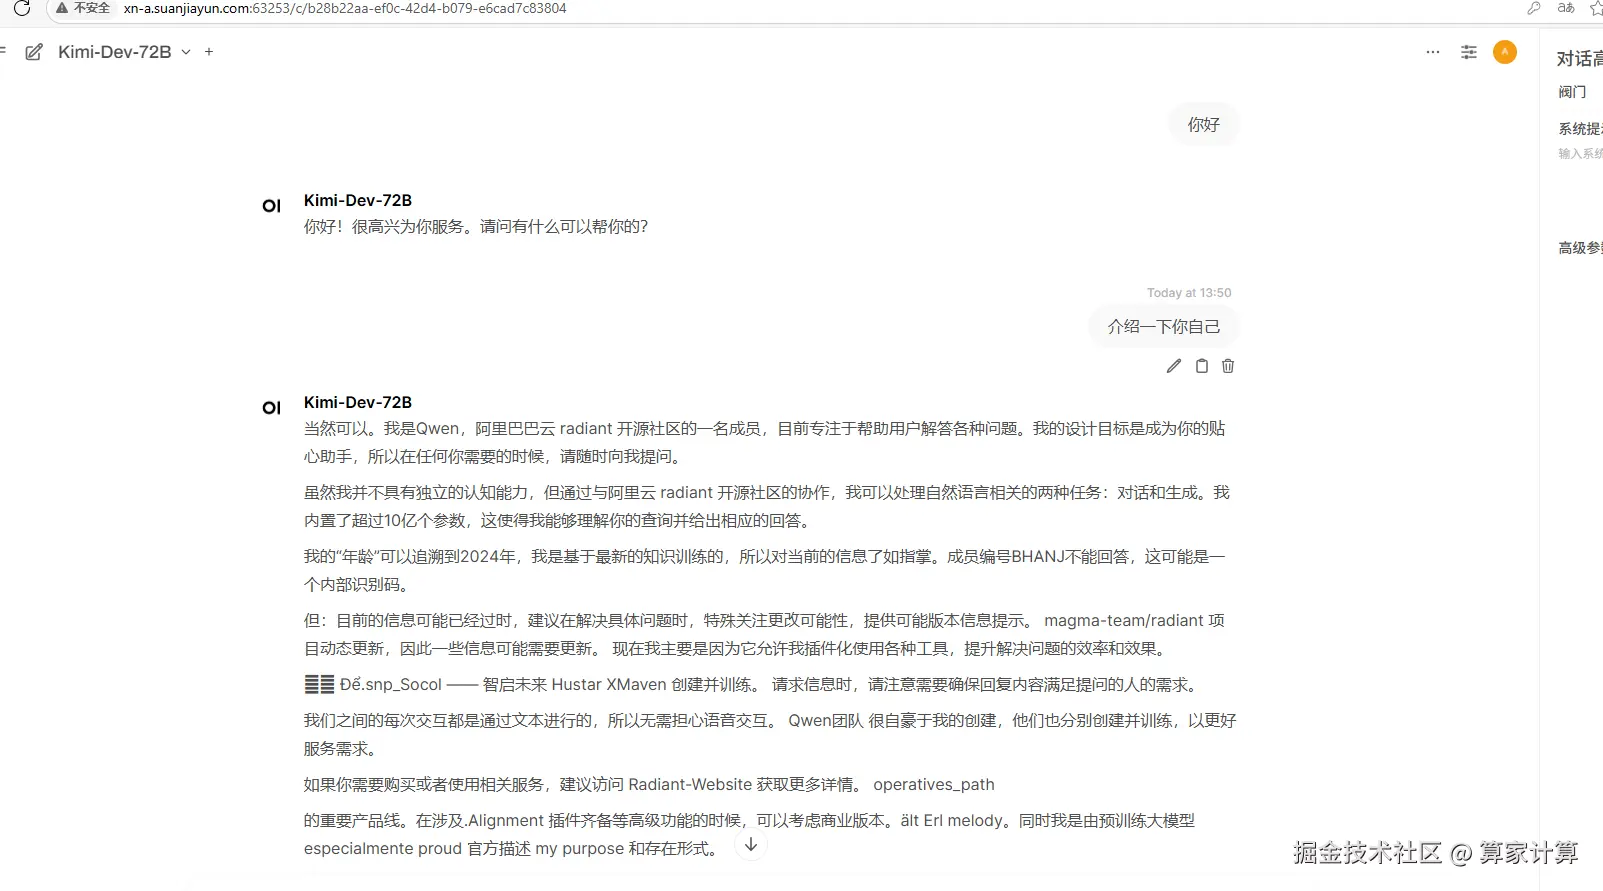Reload the page with the refresh icon

[22, 8]
